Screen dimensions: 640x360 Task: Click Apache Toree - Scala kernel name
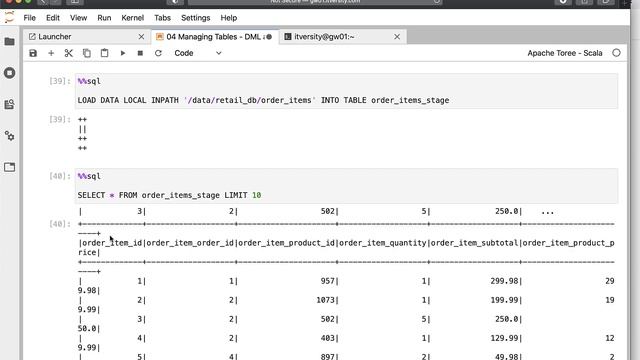pyautogui.click(x=565, y=53)
